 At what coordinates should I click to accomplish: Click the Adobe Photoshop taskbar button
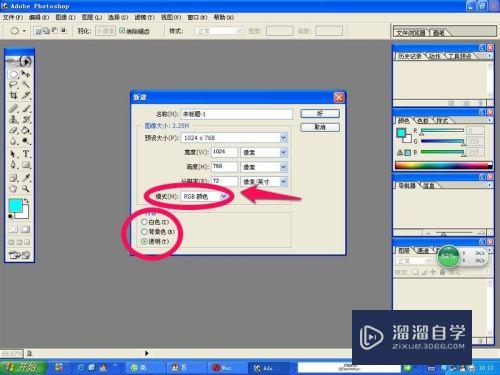(x=269, y=368)
